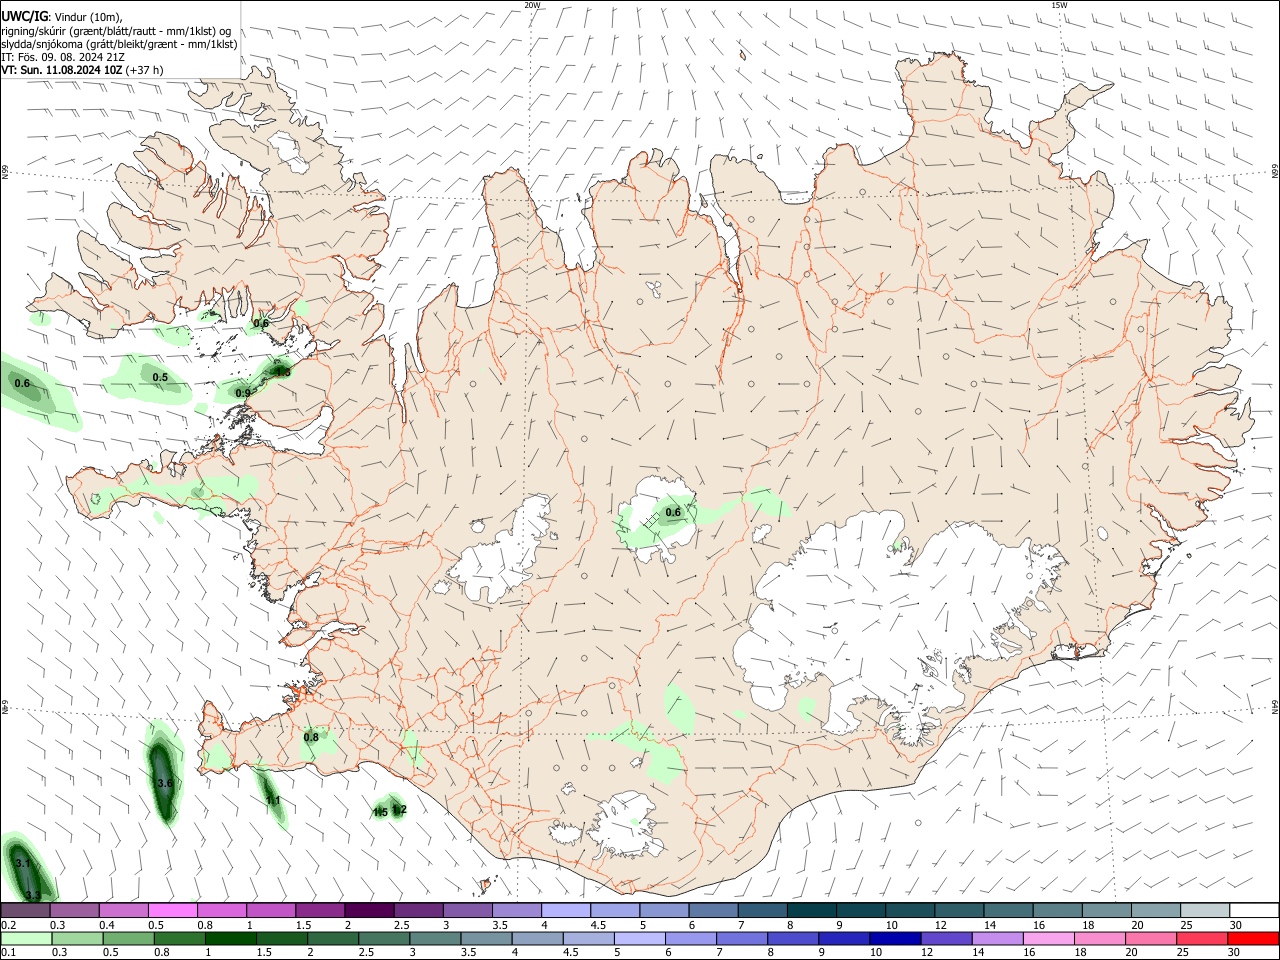Click the lightest green swatch at 0.1
Viewport: 1280px width, 960px height.
click(x=26, y=938)
